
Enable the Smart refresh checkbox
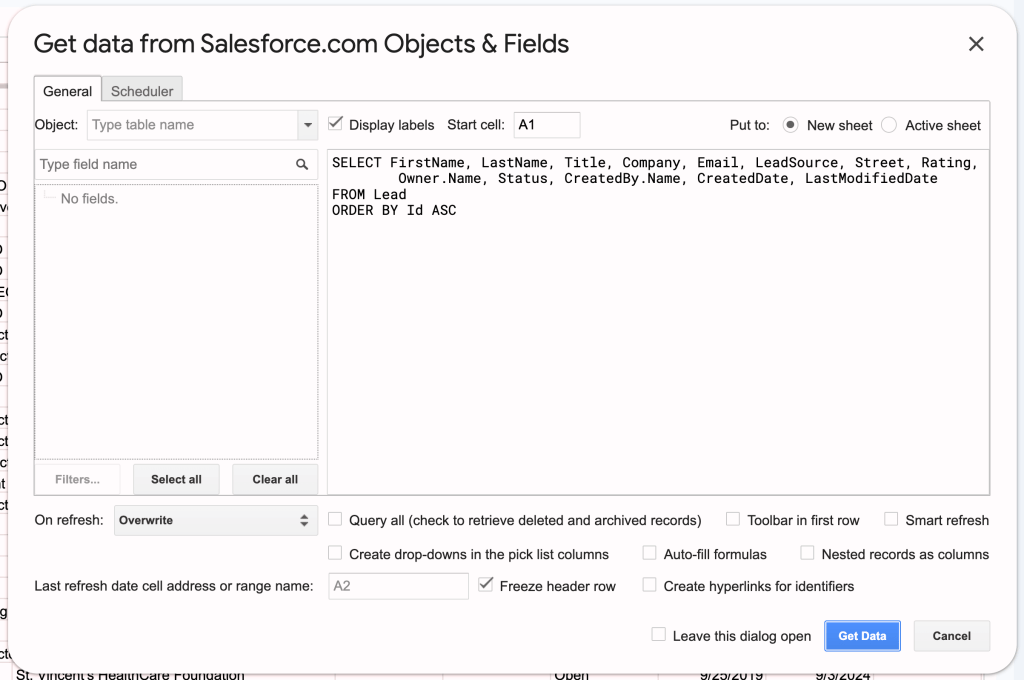click(x=891, y=519)
